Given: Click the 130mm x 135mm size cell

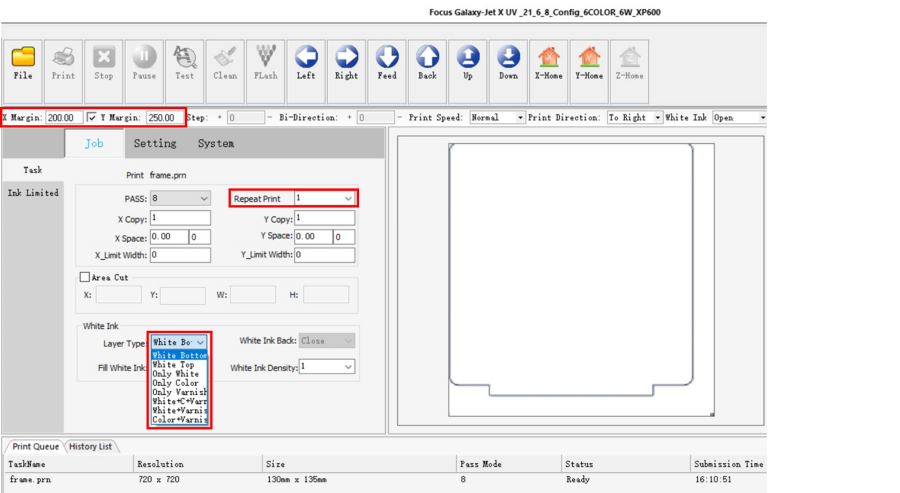Looking at the screenshot, I should click(297, 479).
